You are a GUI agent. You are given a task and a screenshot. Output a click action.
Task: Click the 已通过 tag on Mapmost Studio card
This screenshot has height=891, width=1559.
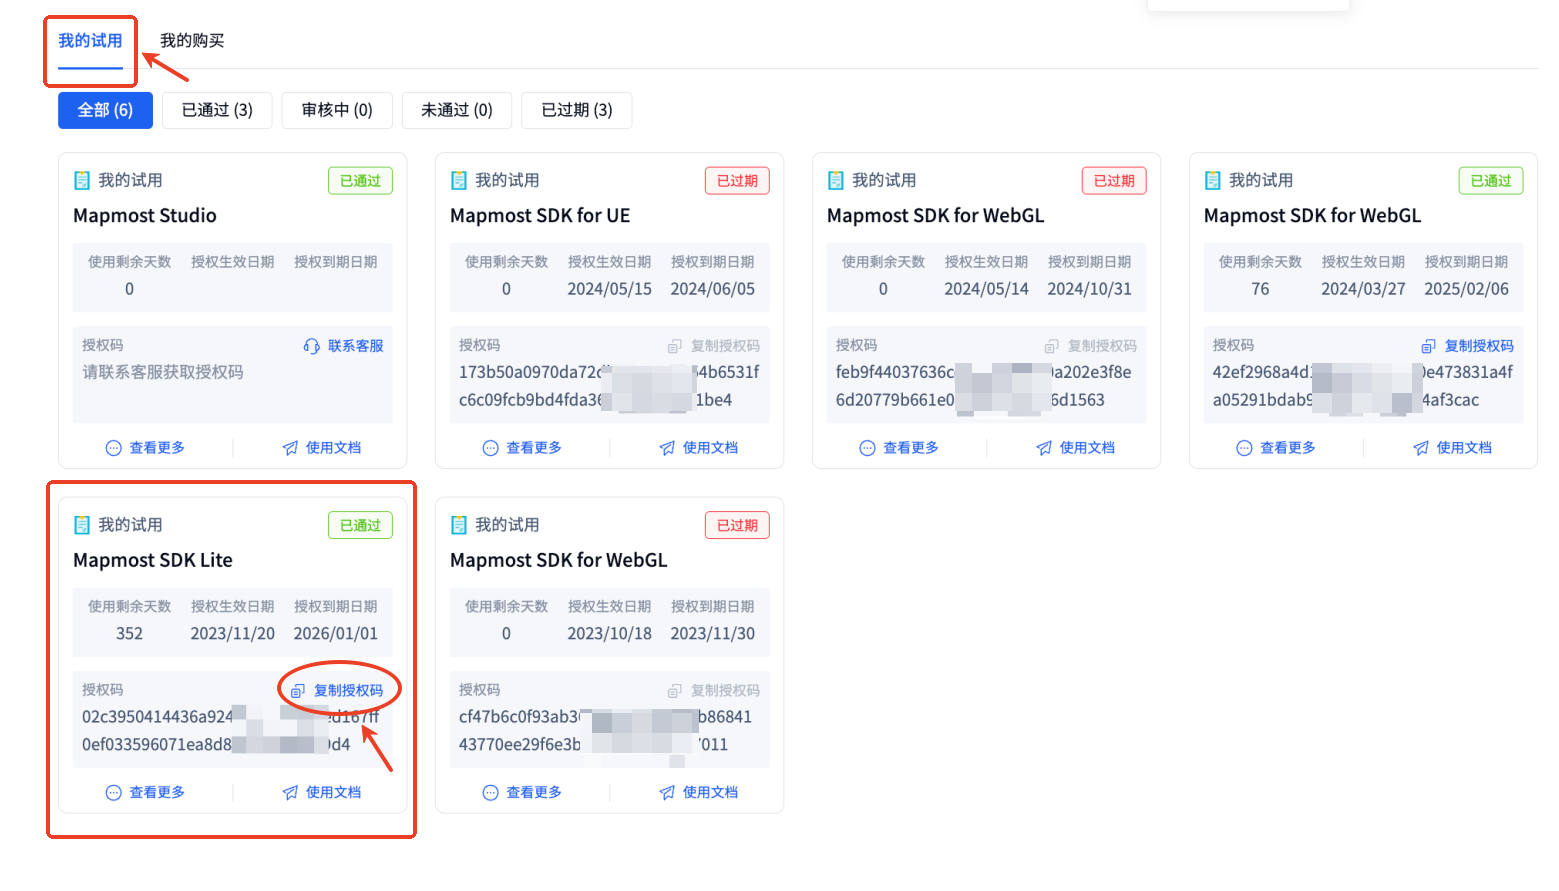point(360,181)
